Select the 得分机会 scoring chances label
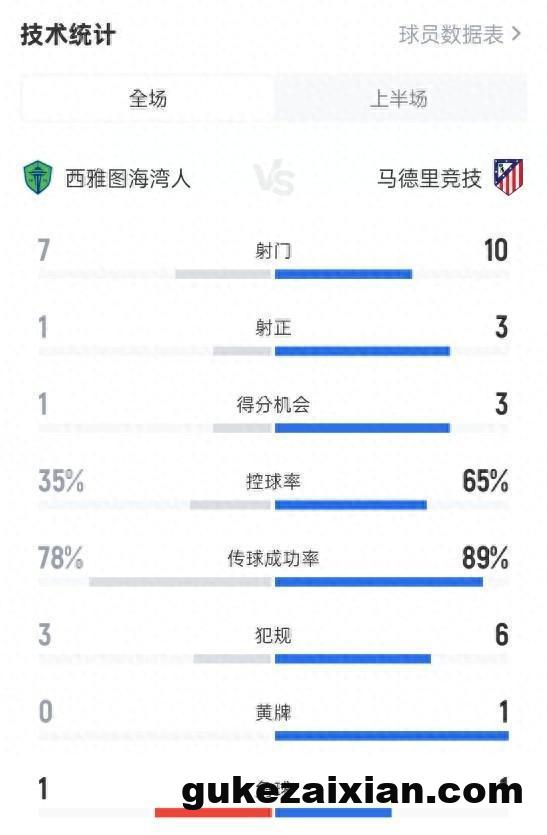Viewport: 547px width, 835px height. tap(273, 405)
